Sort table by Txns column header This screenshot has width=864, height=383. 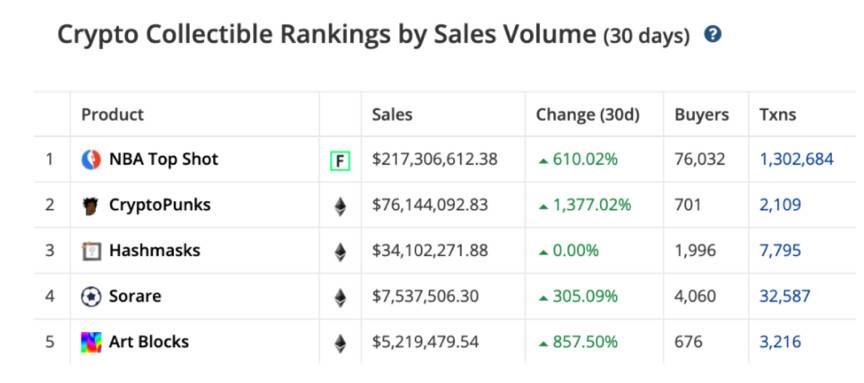pos(778,115)
